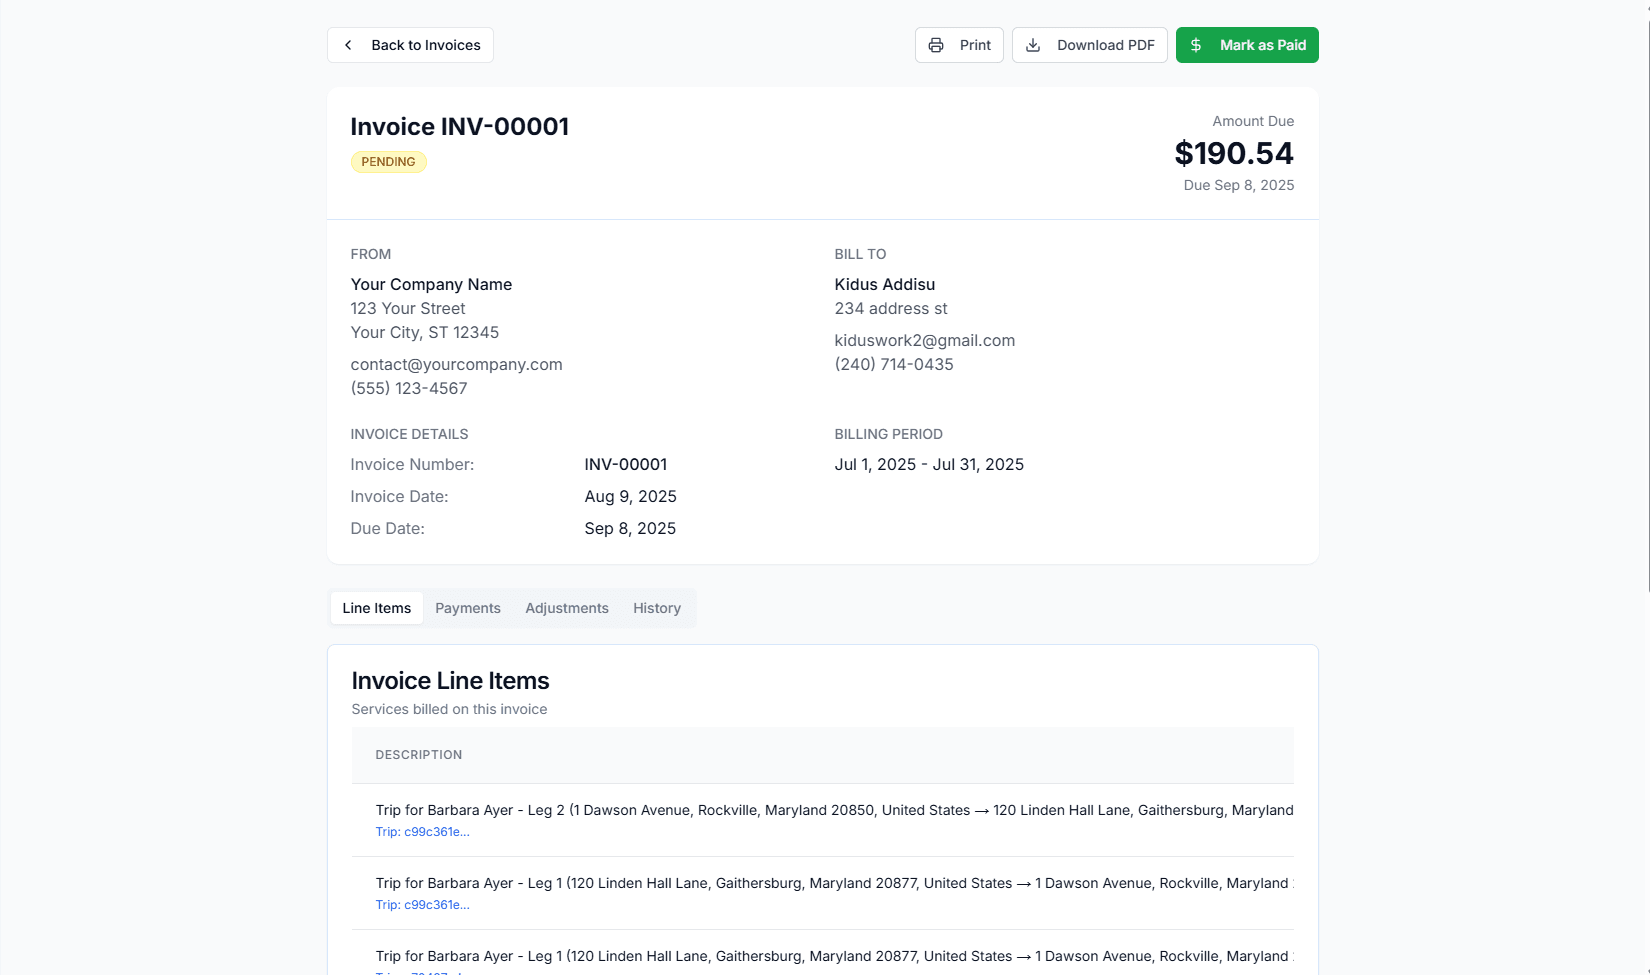1650x975 pixels.
Task: Switch to the Payments tab
Action: (467, 608)
